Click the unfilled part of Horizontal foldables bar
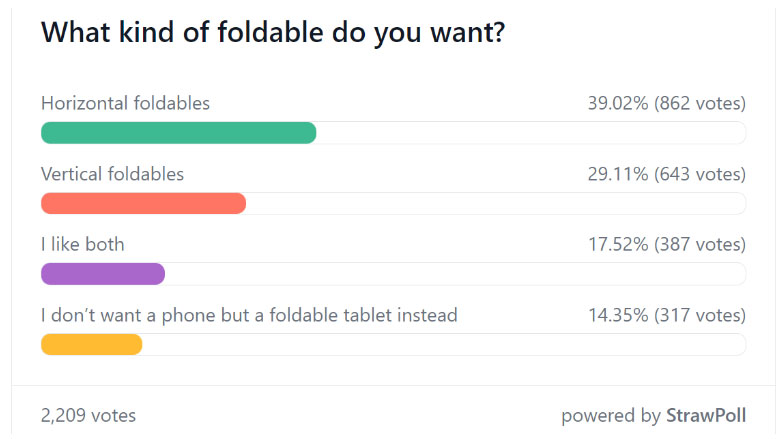 point(530,133)
